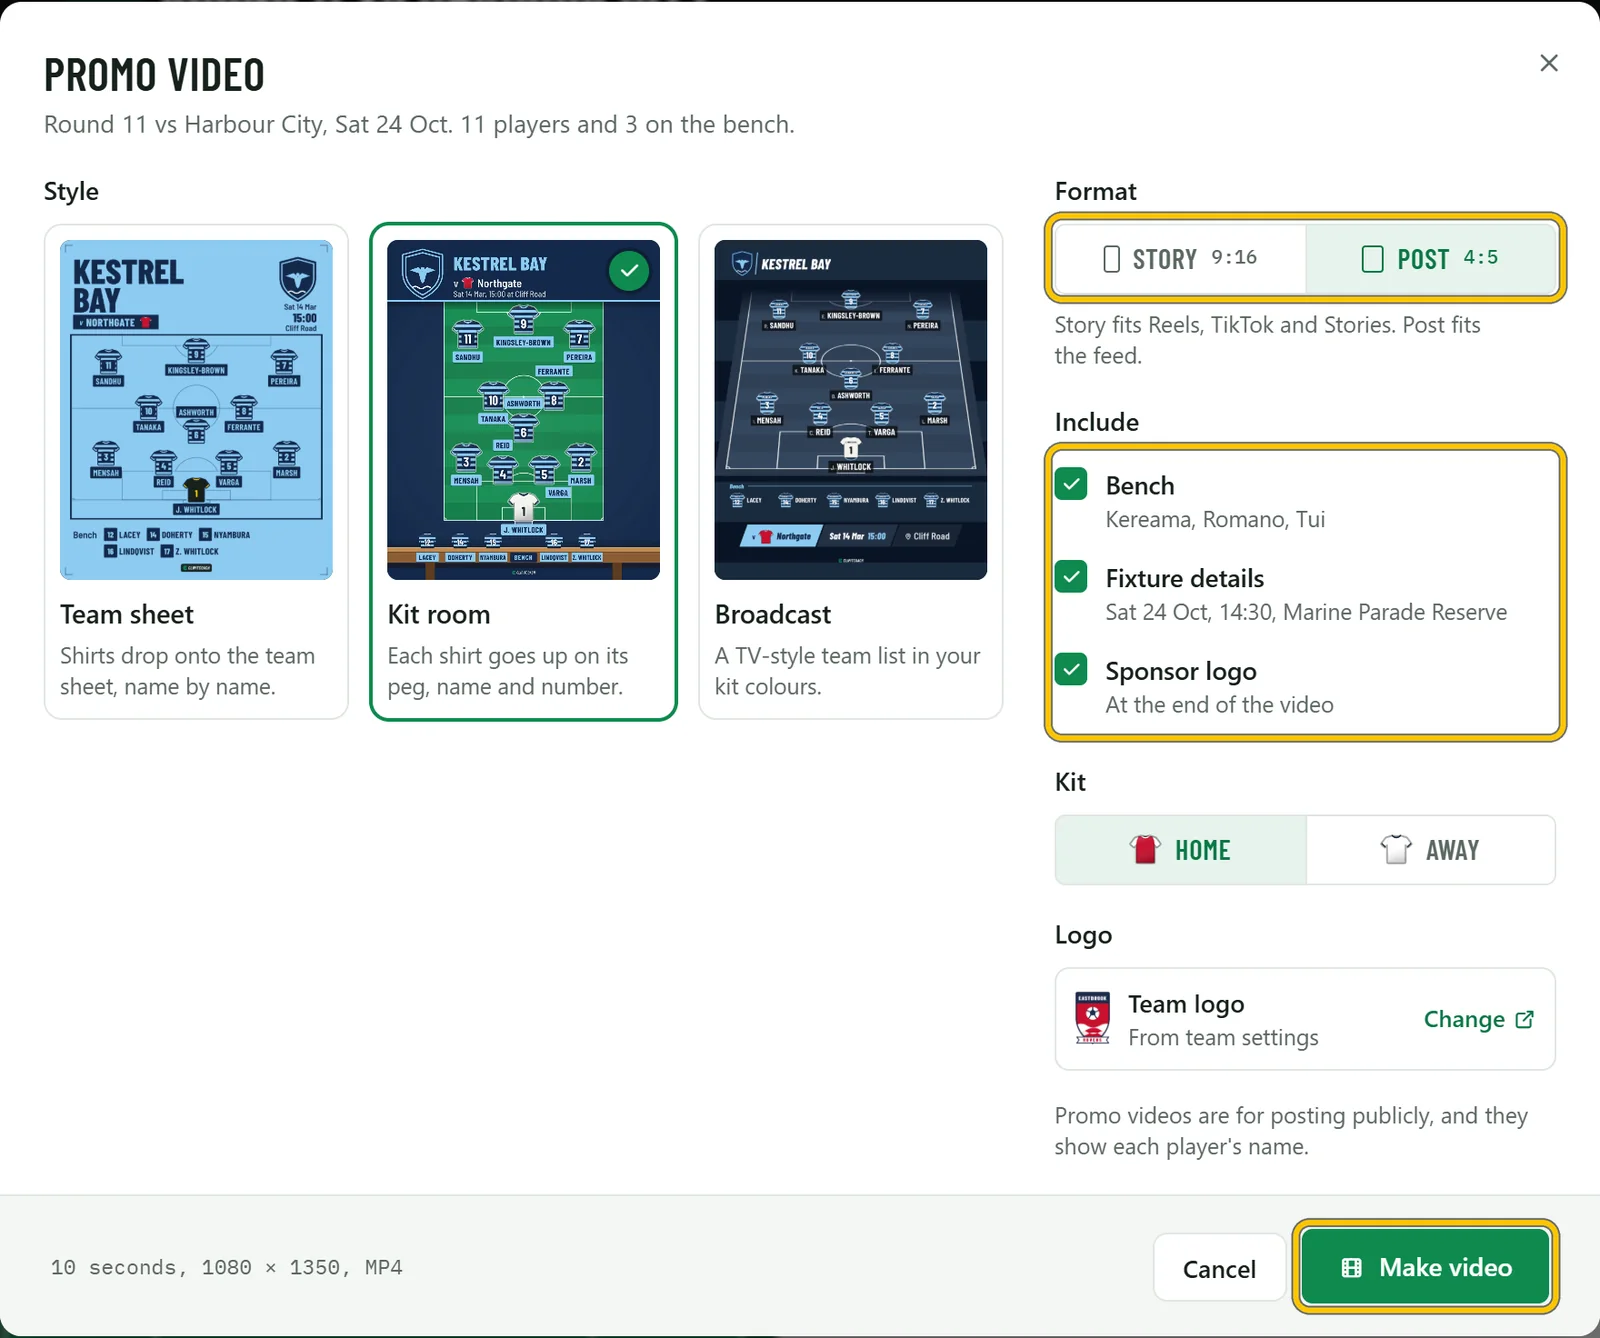The width and height of the screenshot is (1600, 1338).
Task: Click the external link icon beside Change
Action: tap(1524, 1019)
